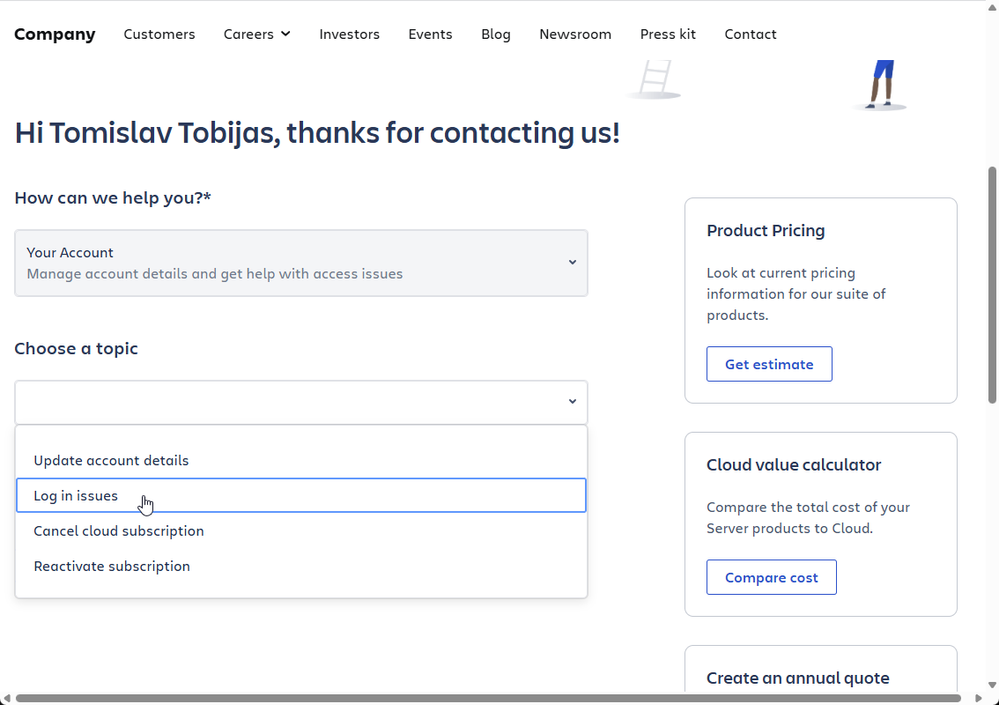999x705 pixels.
Task: Open the Newsroom link
Action: coord(575,34)
